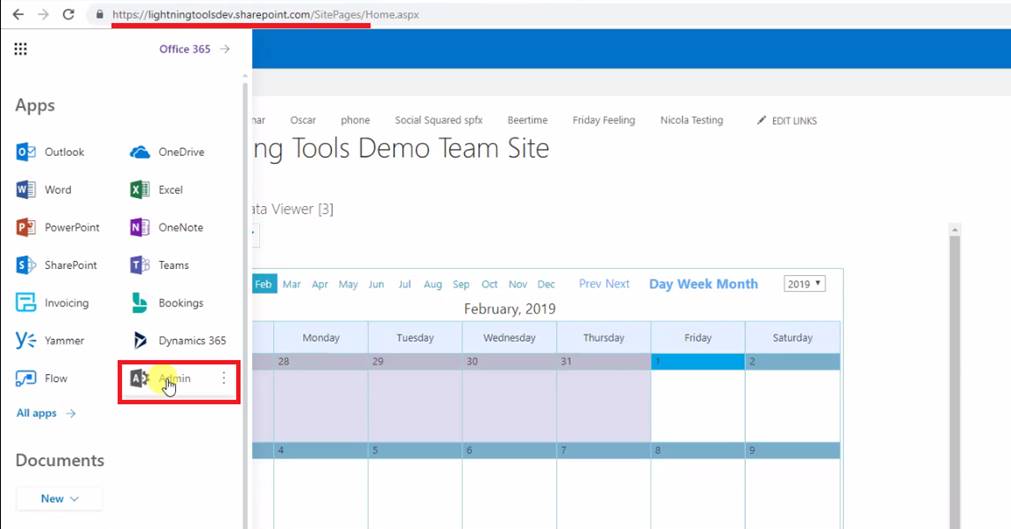This screenshot has width=1011, height=529.
Task: Open the Teams app icon
Action: 139,265
